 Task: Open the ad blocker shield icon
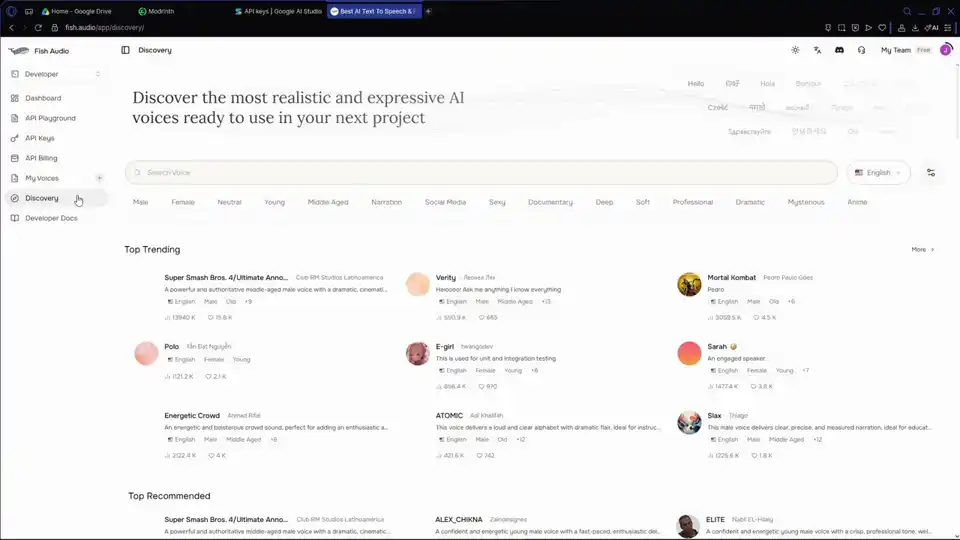tap(855, 28)
